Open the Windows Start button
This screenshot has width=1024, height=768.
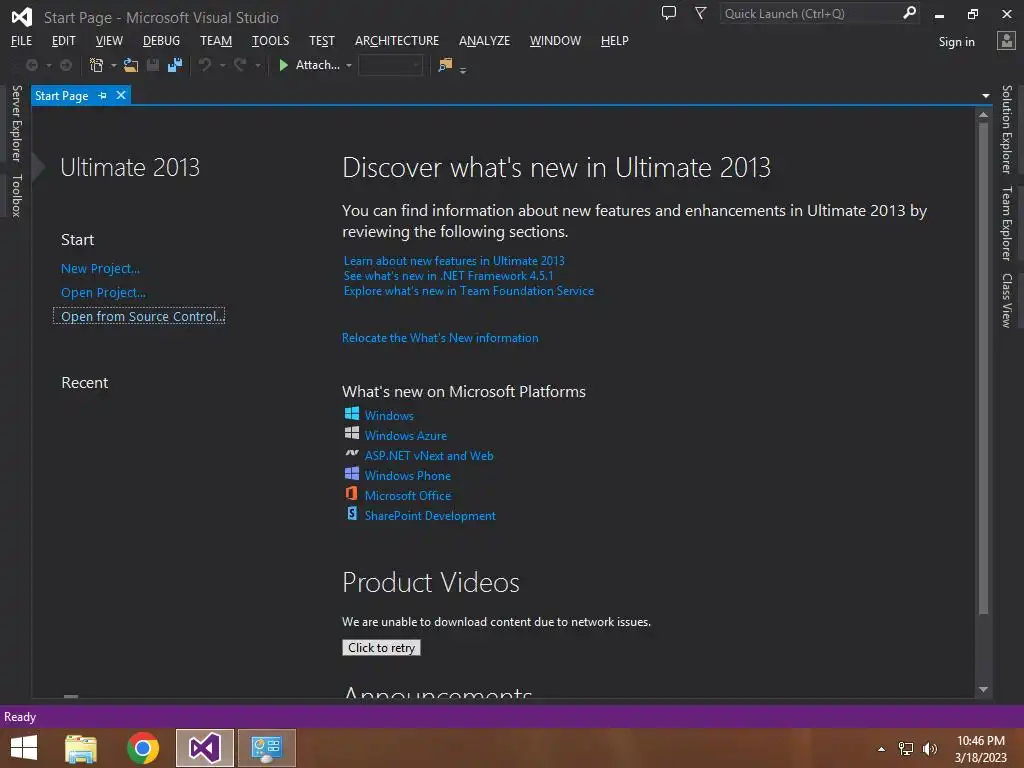tap(24, 748)
